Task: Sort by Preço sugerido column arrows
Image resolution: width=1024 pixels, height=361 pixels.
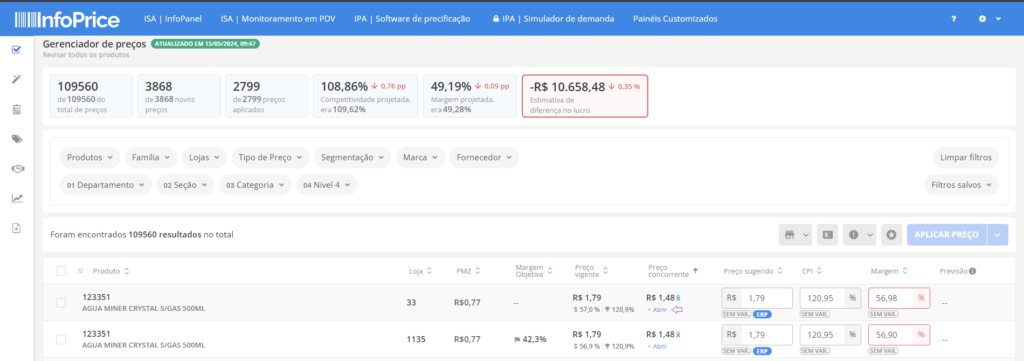Action: click(780, 271)
